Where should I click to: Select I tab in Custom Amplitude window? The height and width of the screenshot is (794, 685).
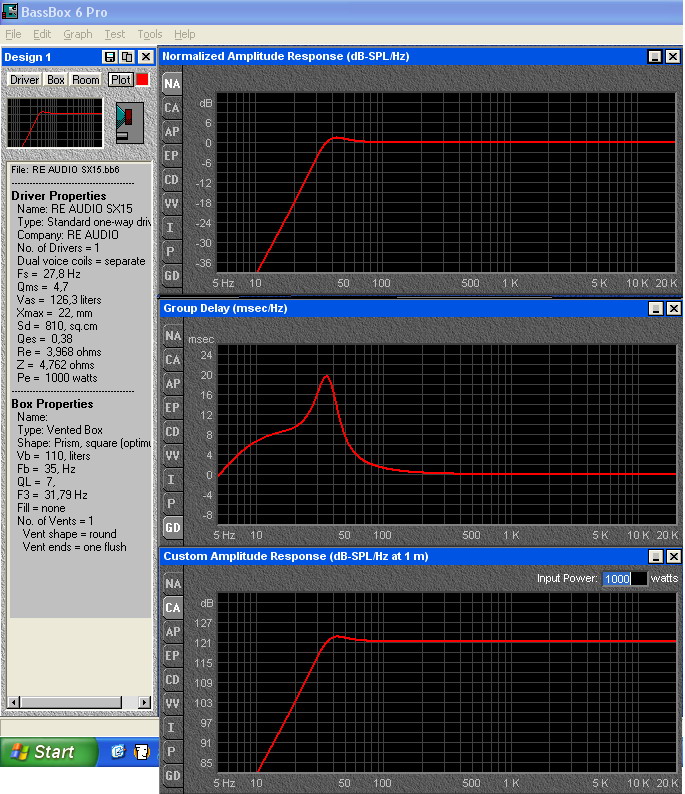coord(173,728)
